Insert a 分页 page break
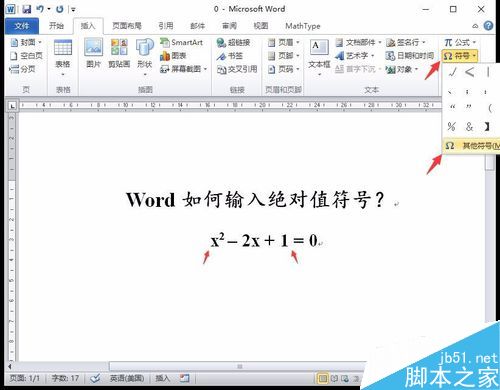Image resolution: width=500 pixels, height=390 pixels. pos(22,69)
